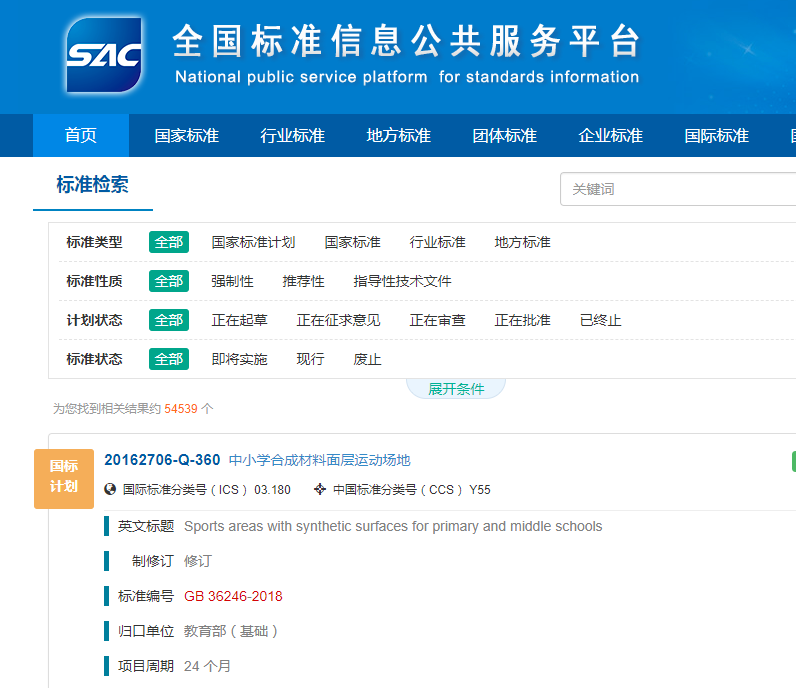796x688 pixels.
Task: Open 中小学合成材料面层运动场地 standard title
Action: (320, 460)
